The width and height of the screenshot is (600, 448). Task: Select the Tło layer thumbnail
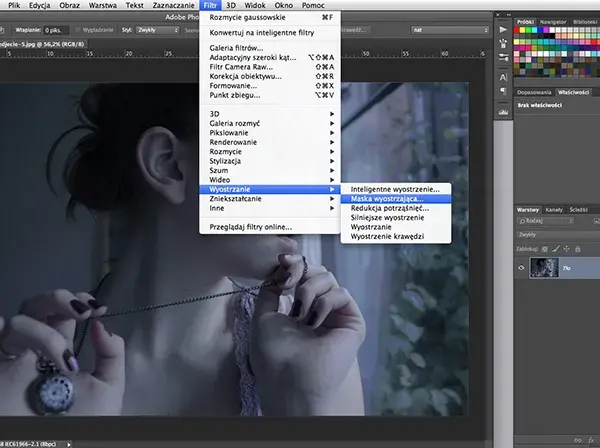coord(544,268)
